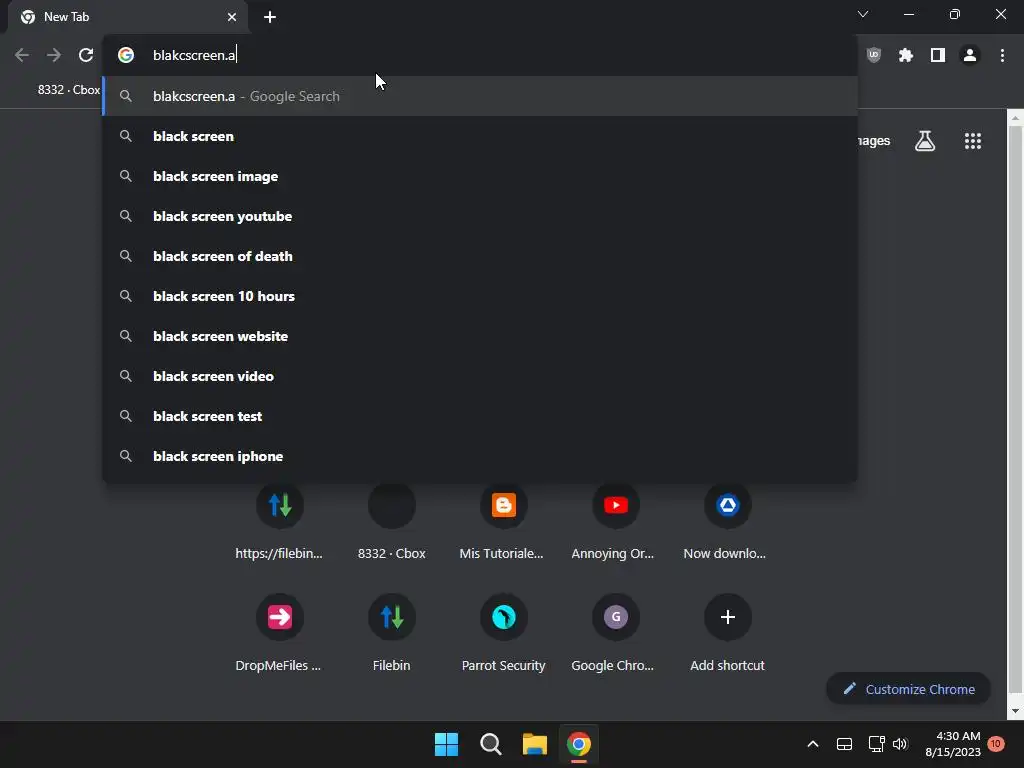Open the 8332 · Cbox bookmark
The image size is (1024, 768).
(x=68, y=89)
